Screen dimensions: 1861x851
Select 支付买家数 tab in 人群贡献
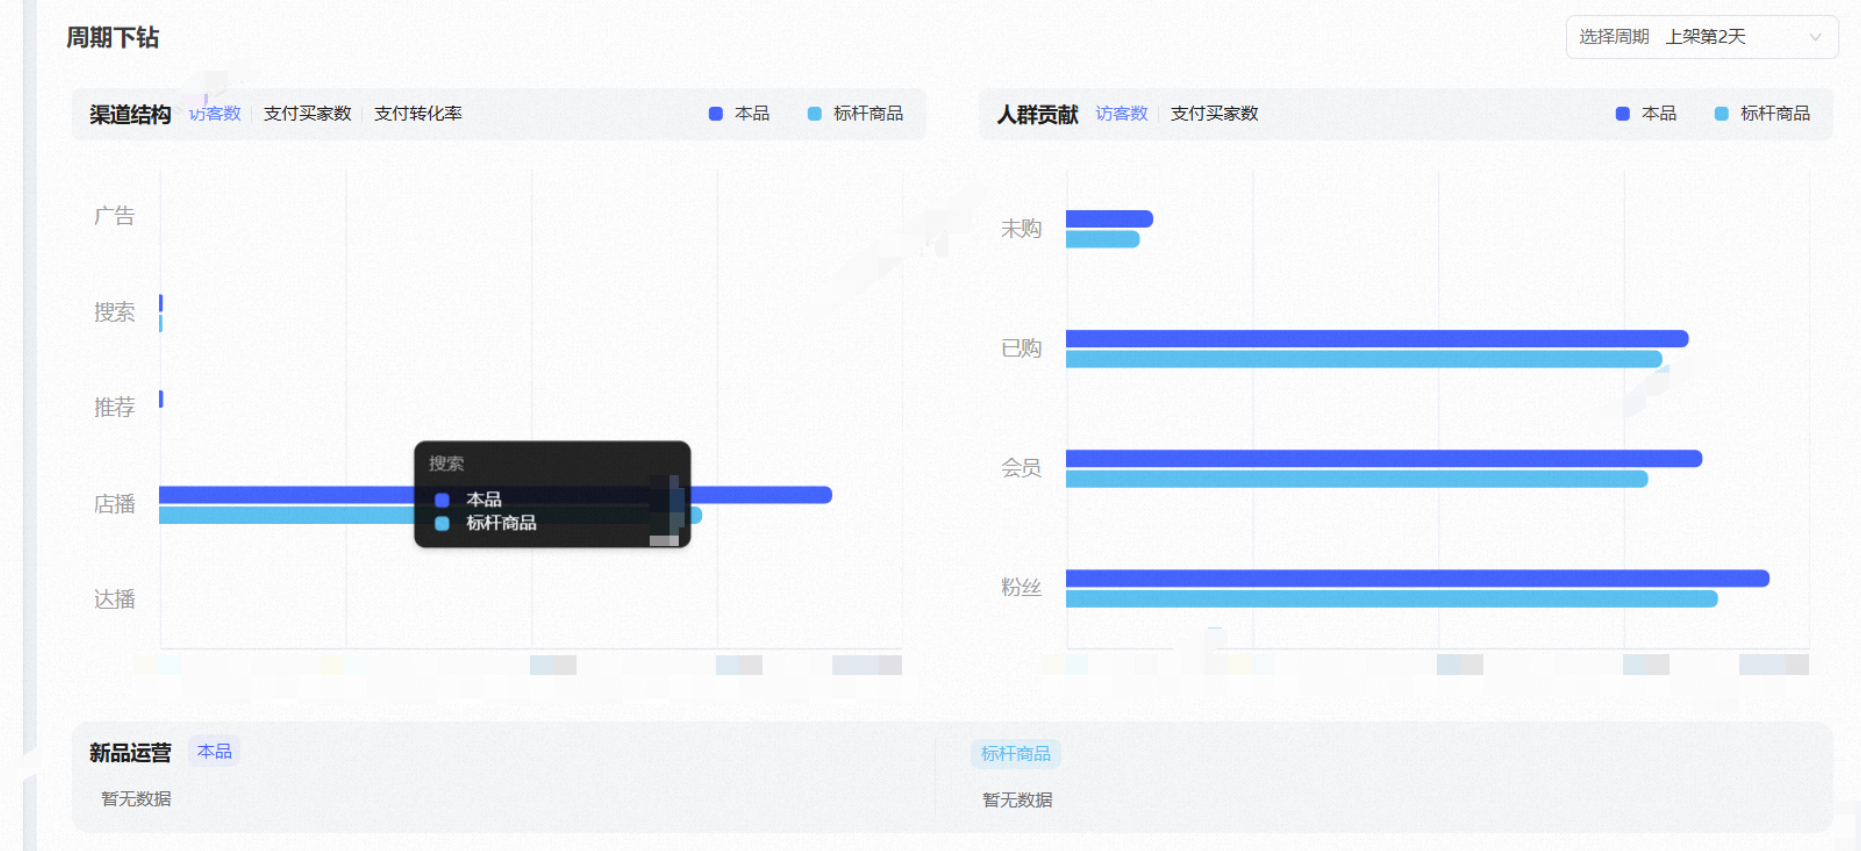pos(1214,114)
